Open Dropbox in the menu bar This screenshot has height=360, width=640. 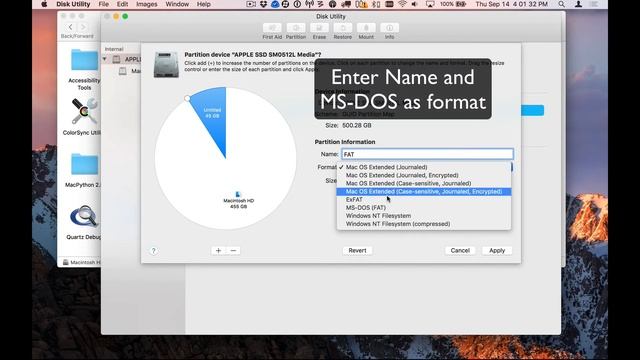(263, 4)
